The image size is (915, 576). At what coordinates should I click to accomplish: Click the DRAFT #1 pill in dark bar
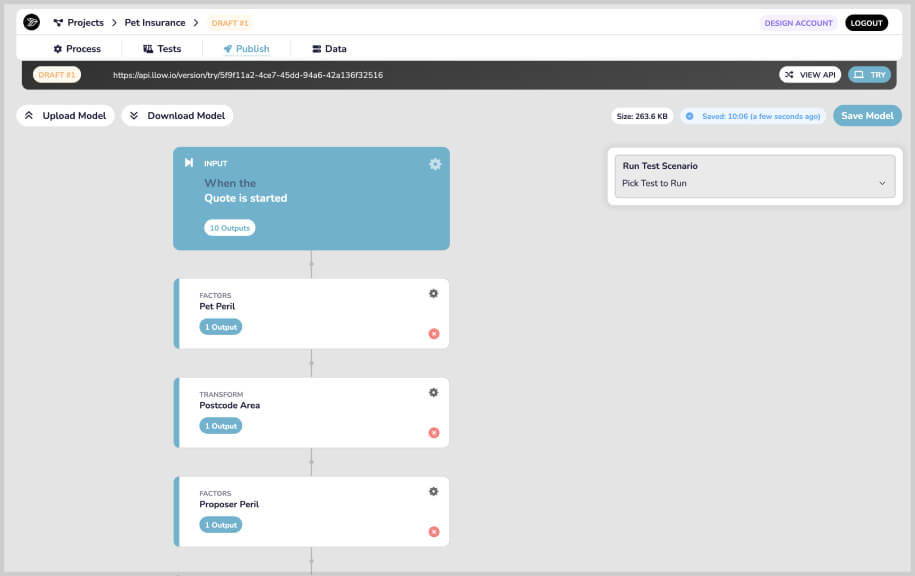coord(57,75)
